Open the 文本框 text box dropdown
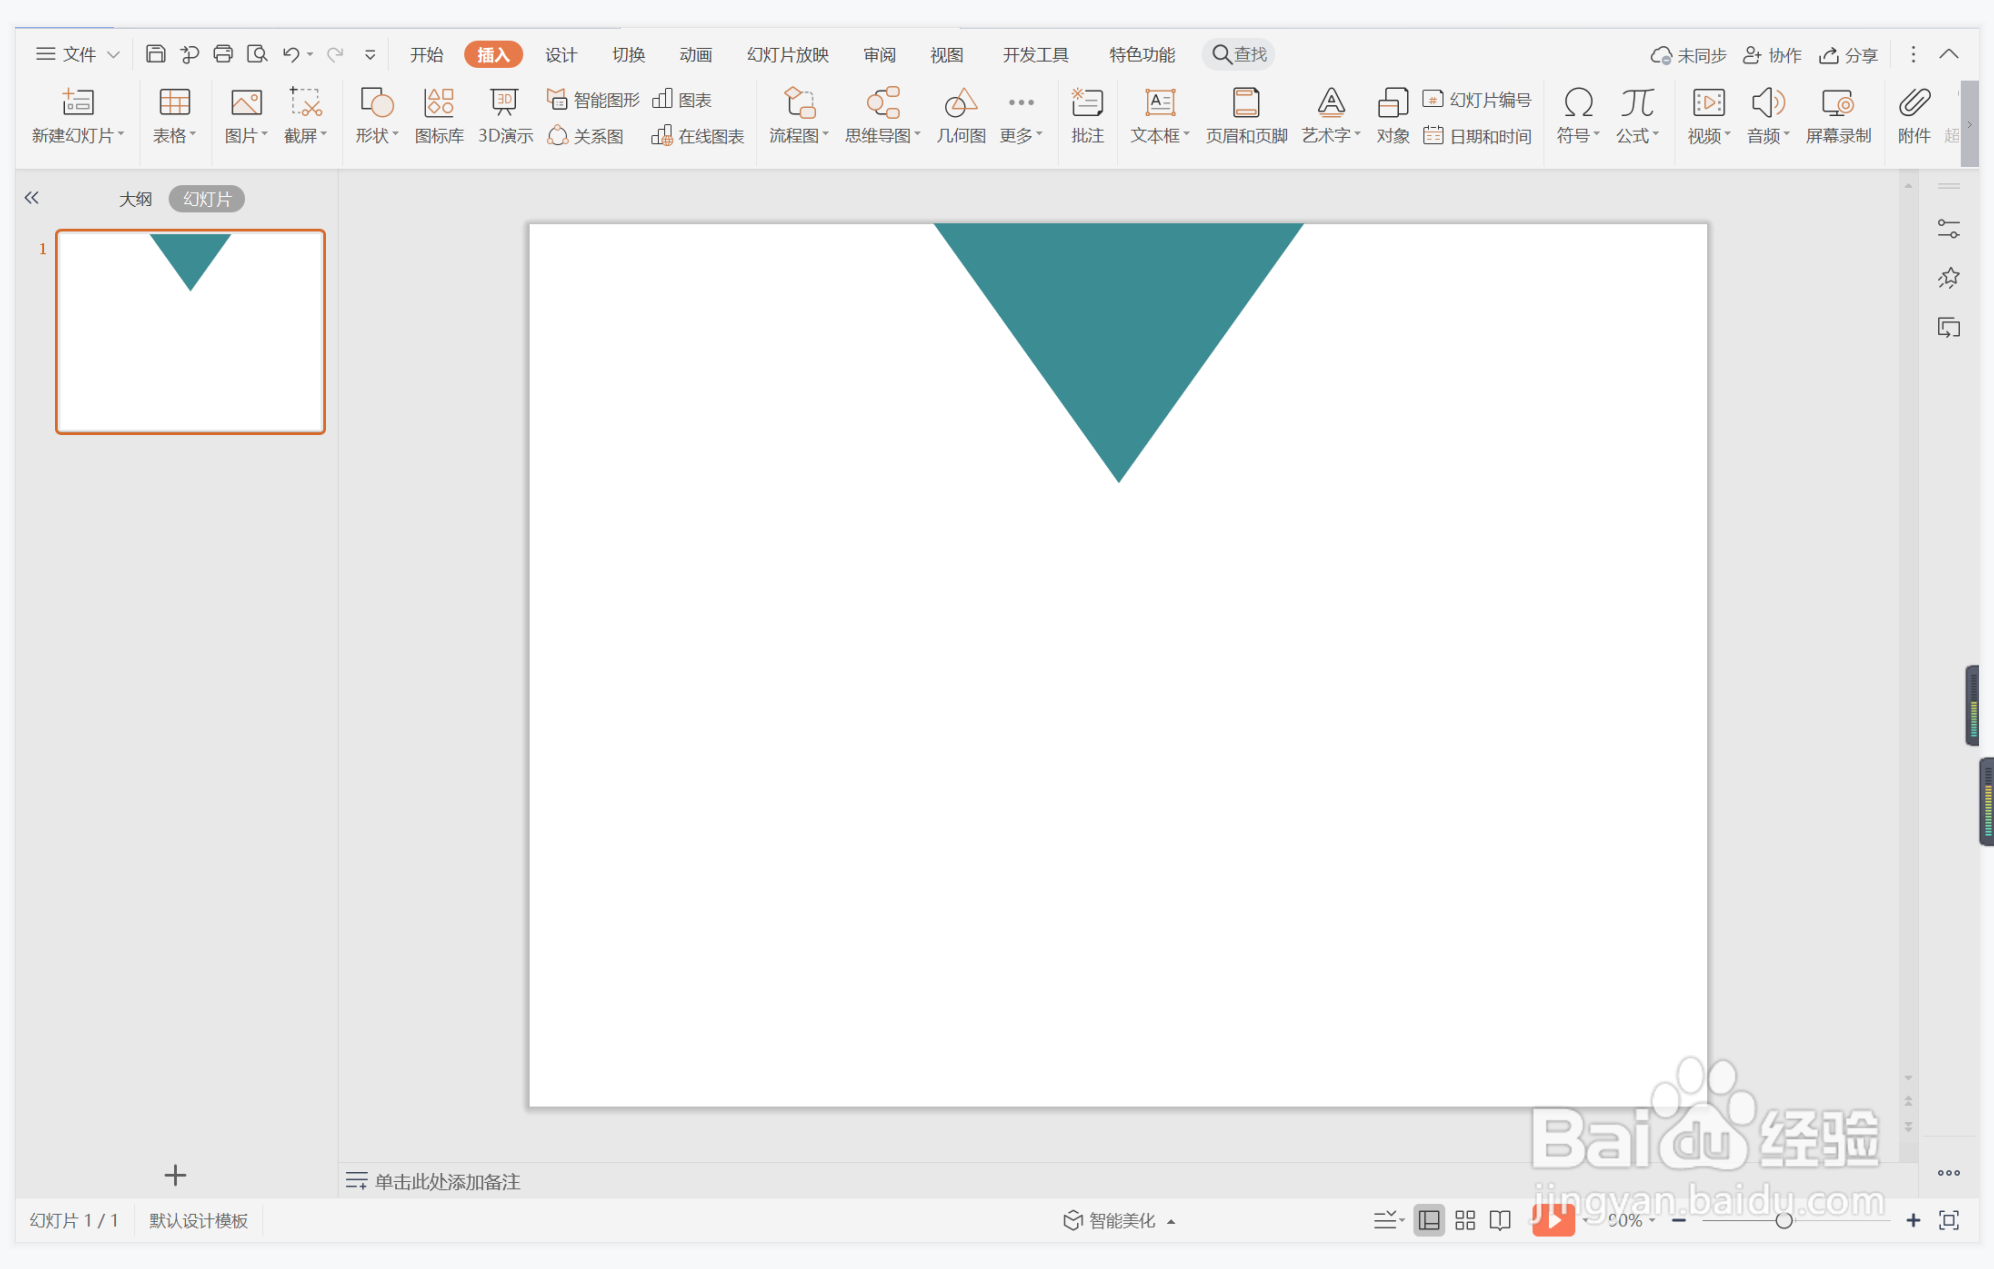The image size is (1994, 1269). (x=1159, y=135)
